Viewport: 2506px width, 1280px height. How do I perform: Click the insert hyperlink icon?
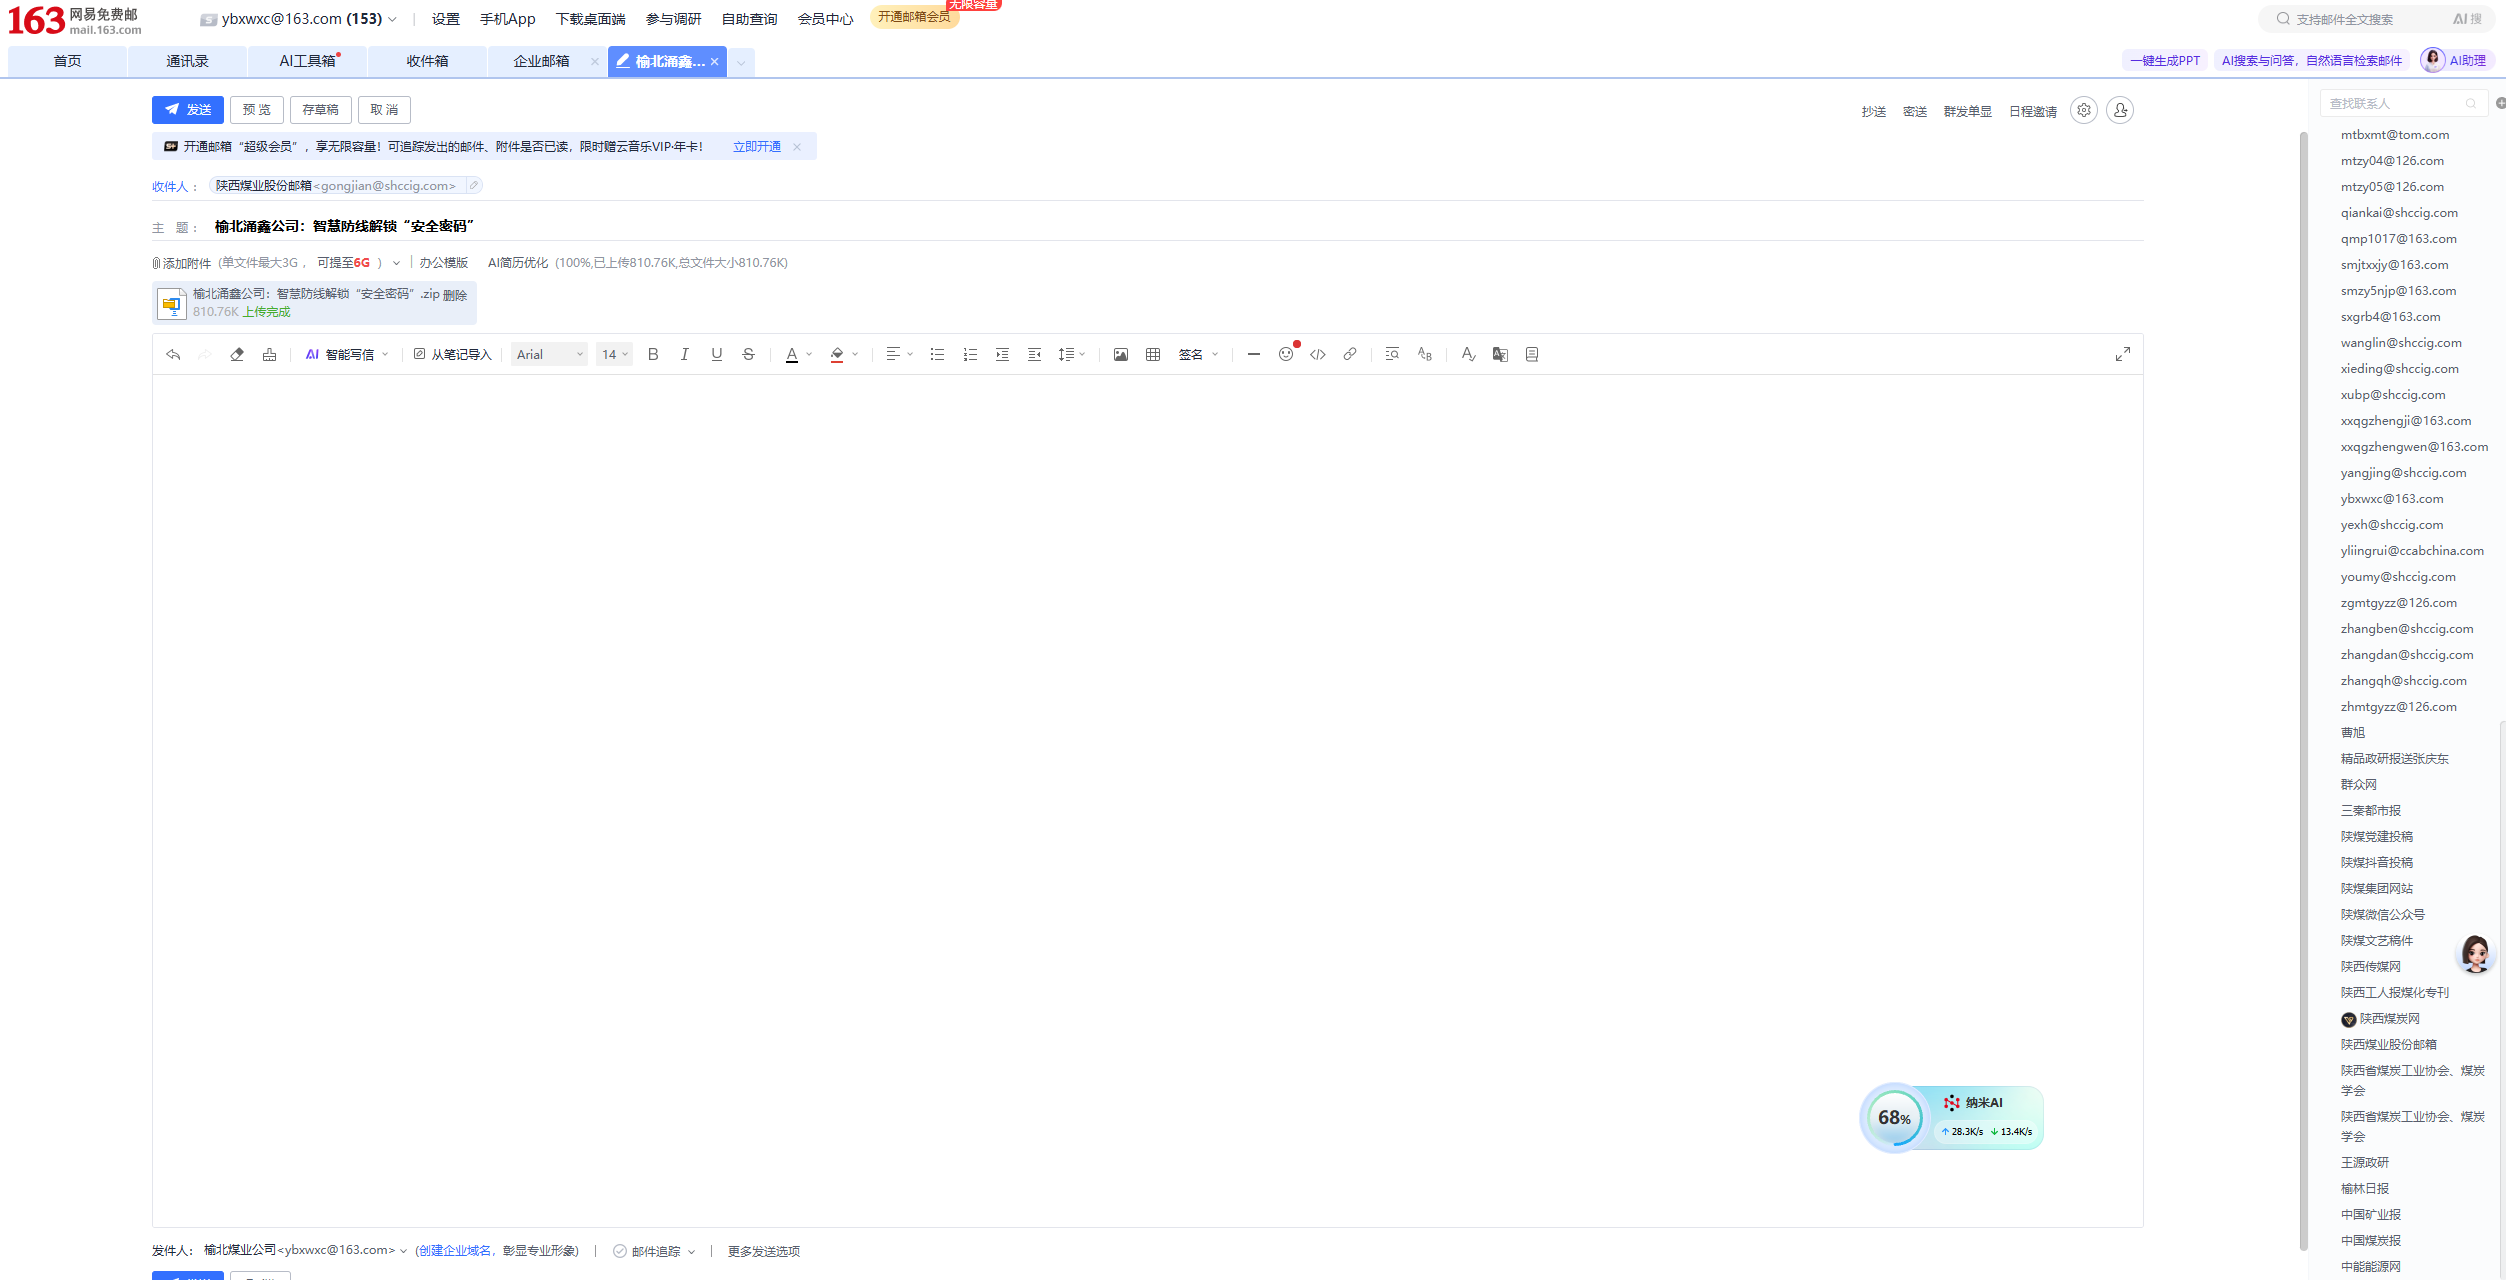click(1349, 354)
